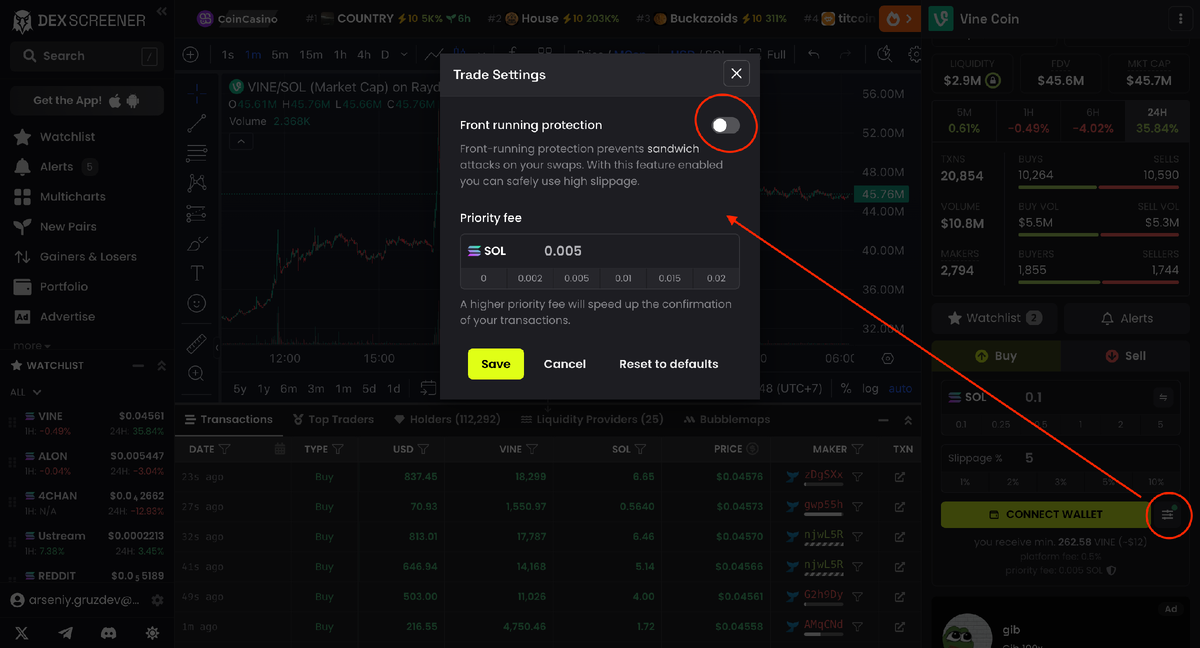Open the Watchlist star menu item
Screen dimensions: 1200x648
tap(67, 137)
